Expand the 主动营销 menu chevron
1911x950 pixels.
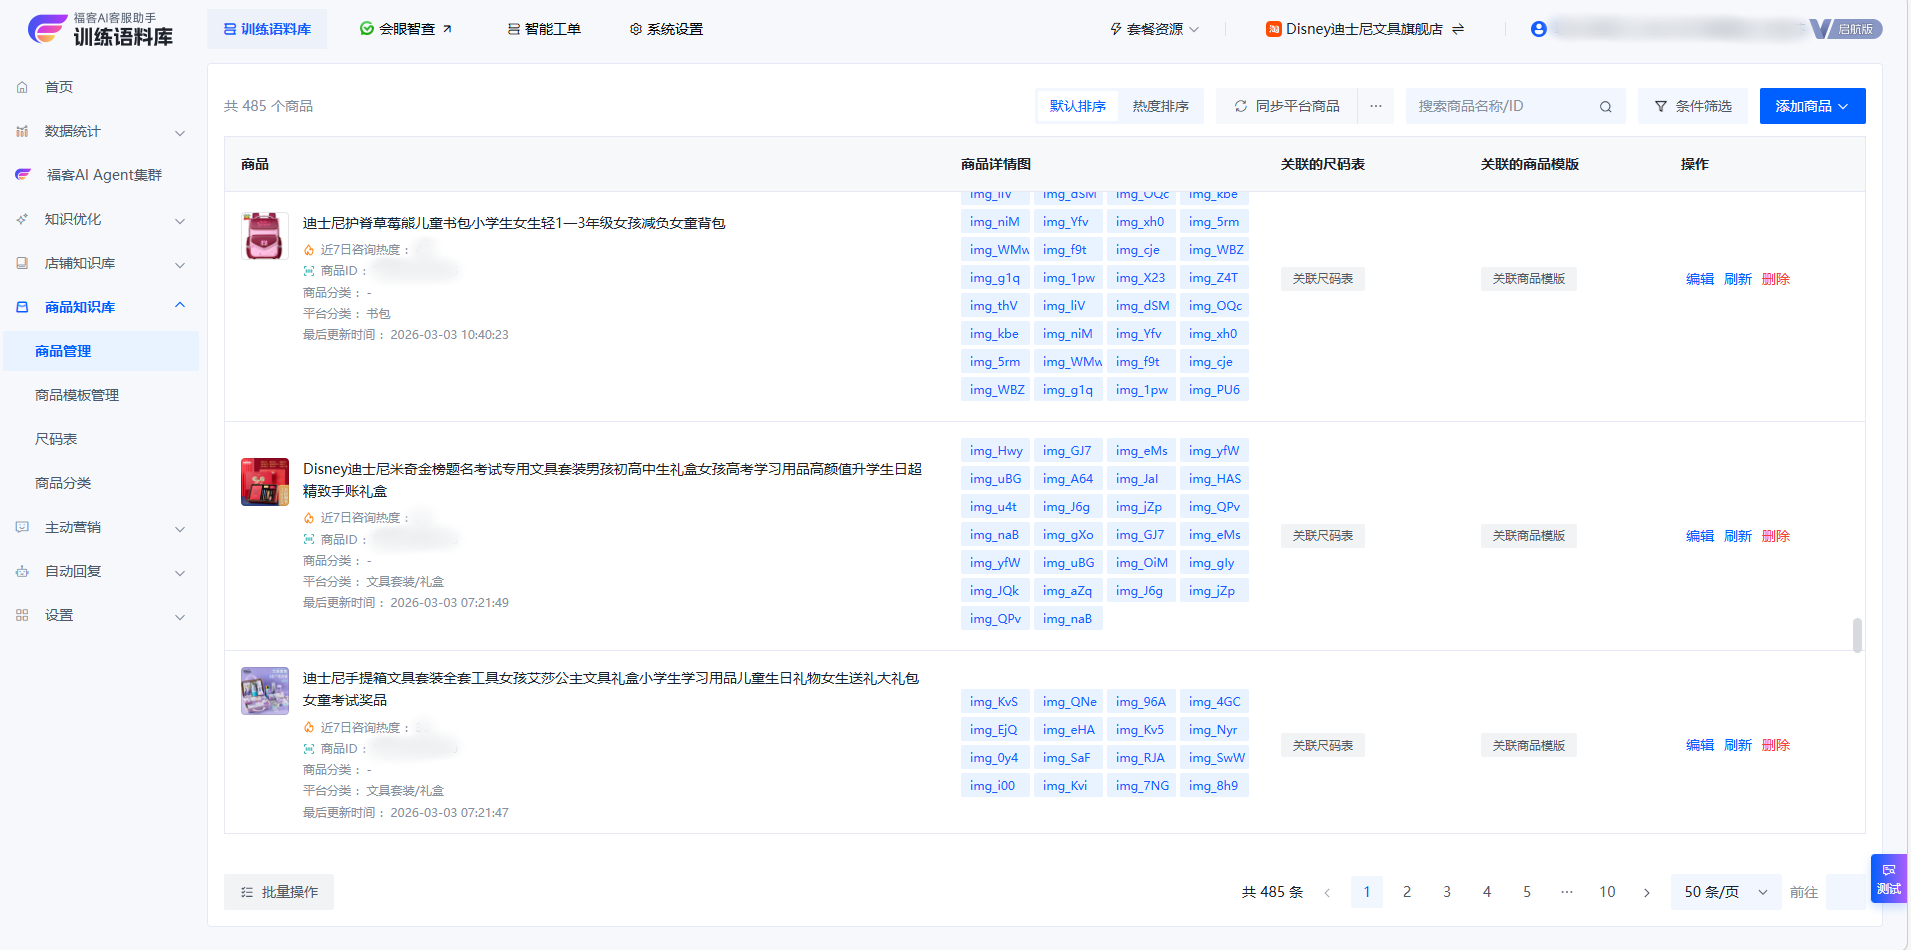coord(180,528)
